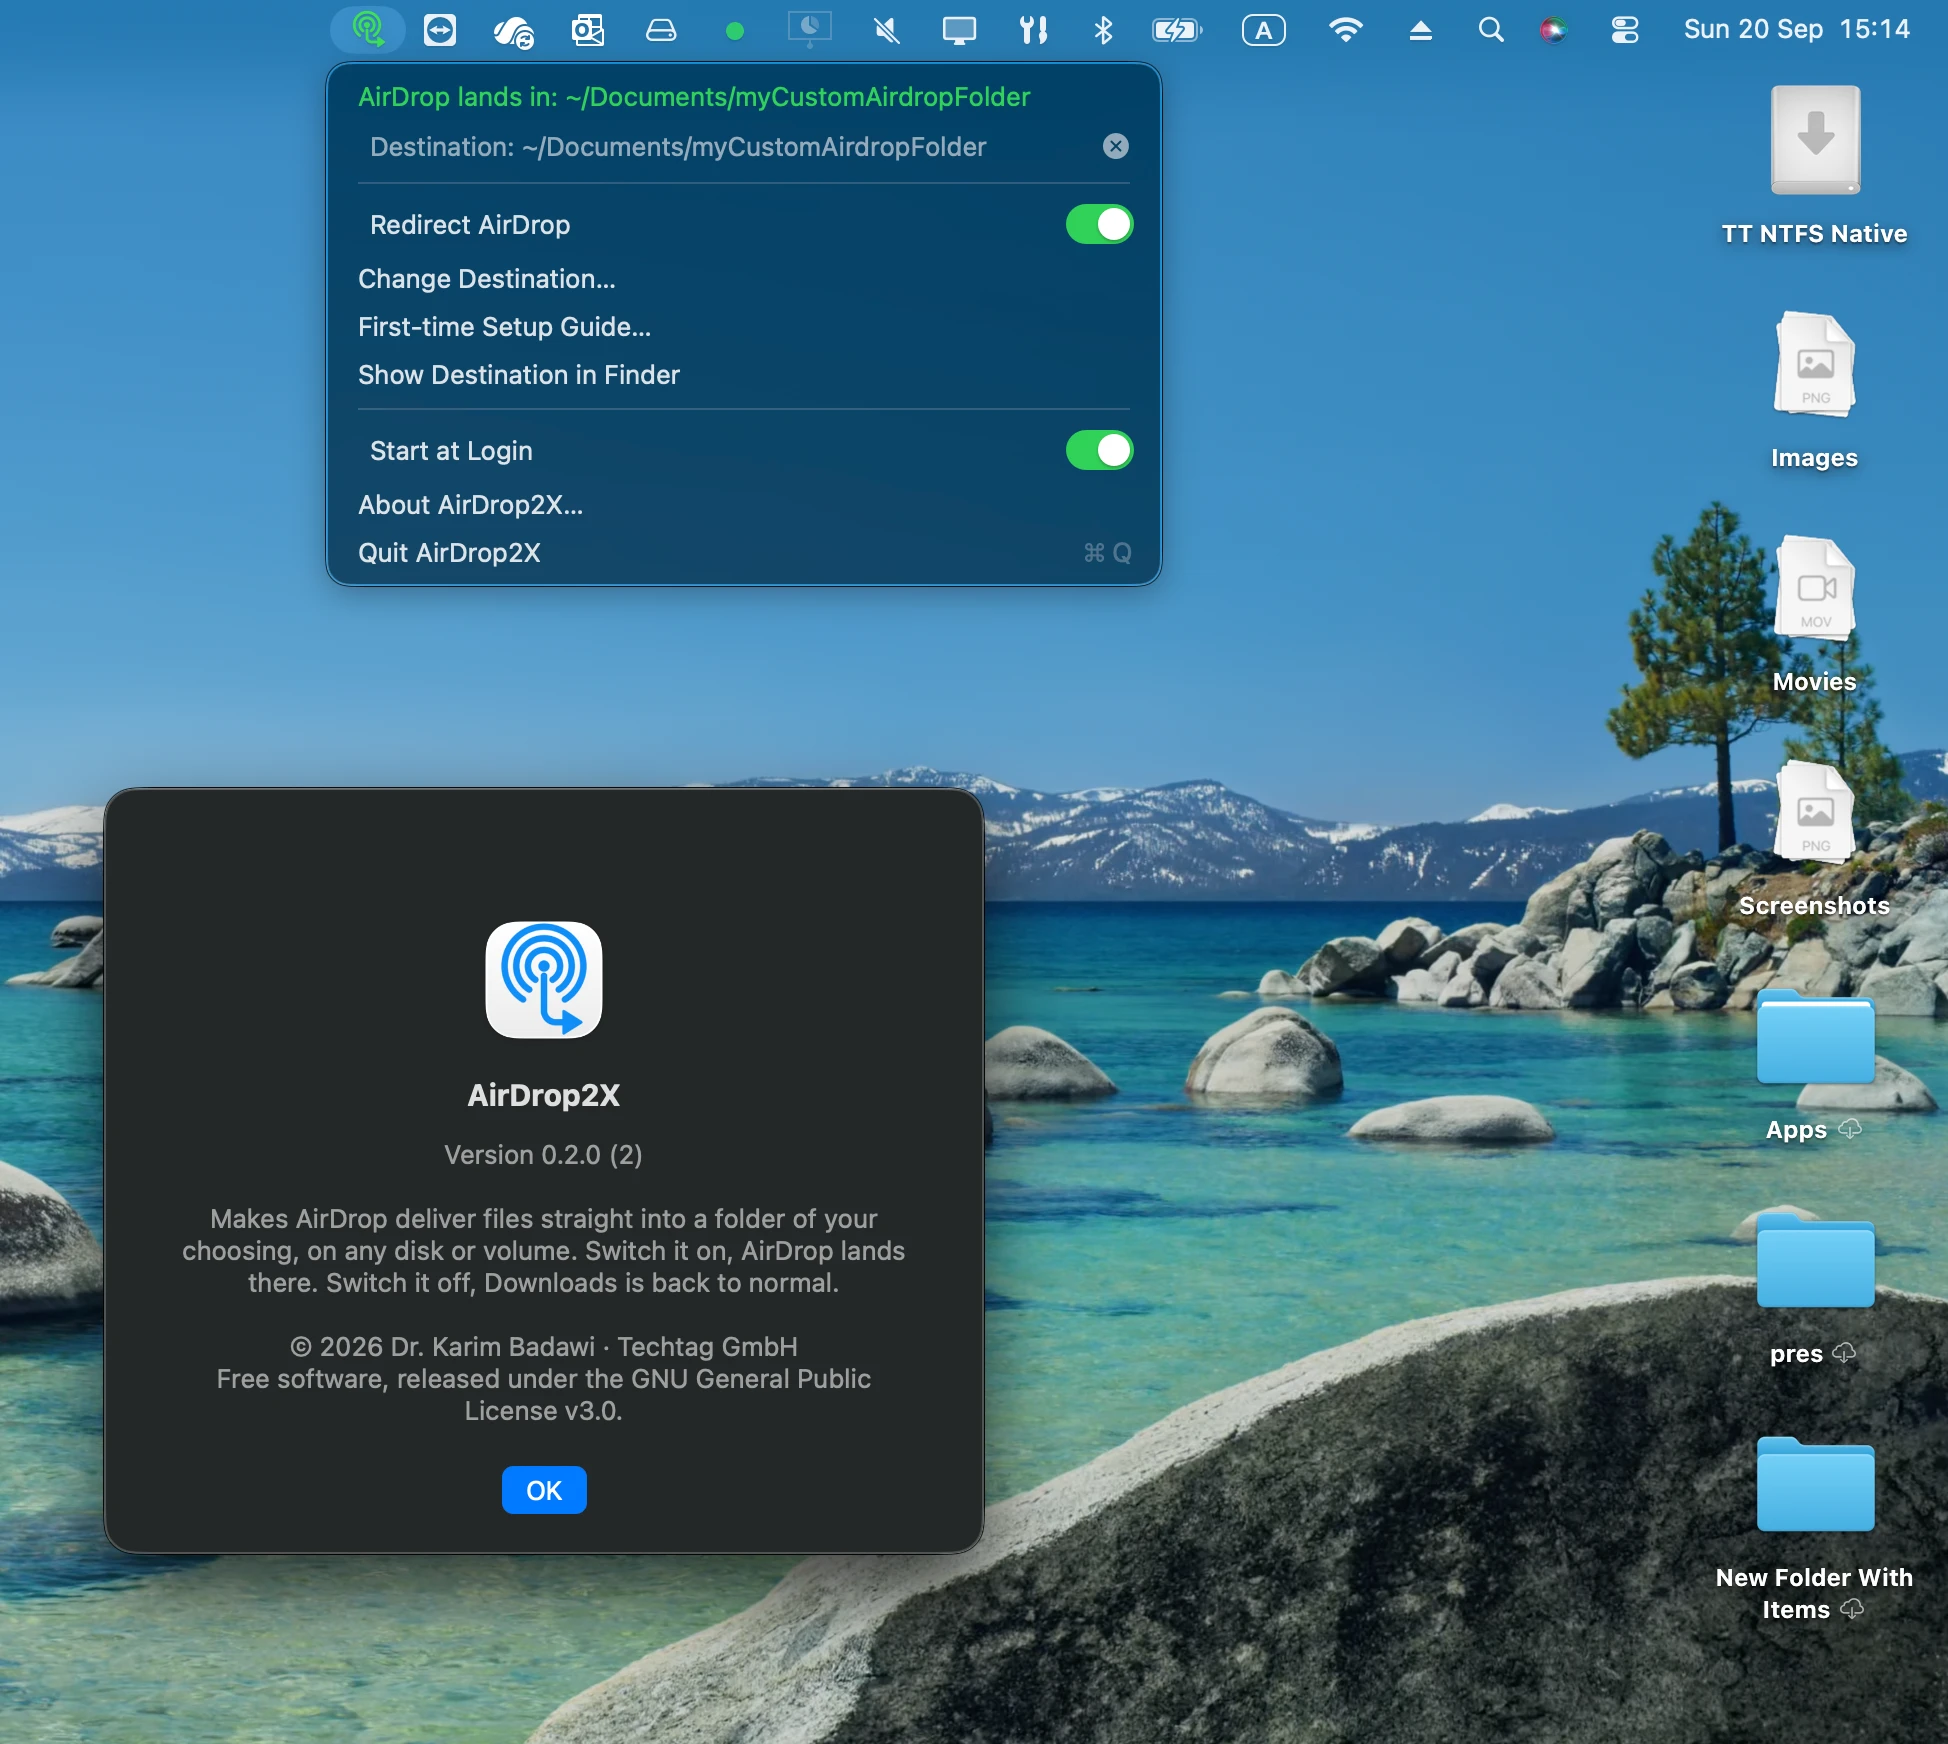Click the AirDrop2X title in About dialog
This screenshot has height=1744, width=1948.
point(544,1095)
